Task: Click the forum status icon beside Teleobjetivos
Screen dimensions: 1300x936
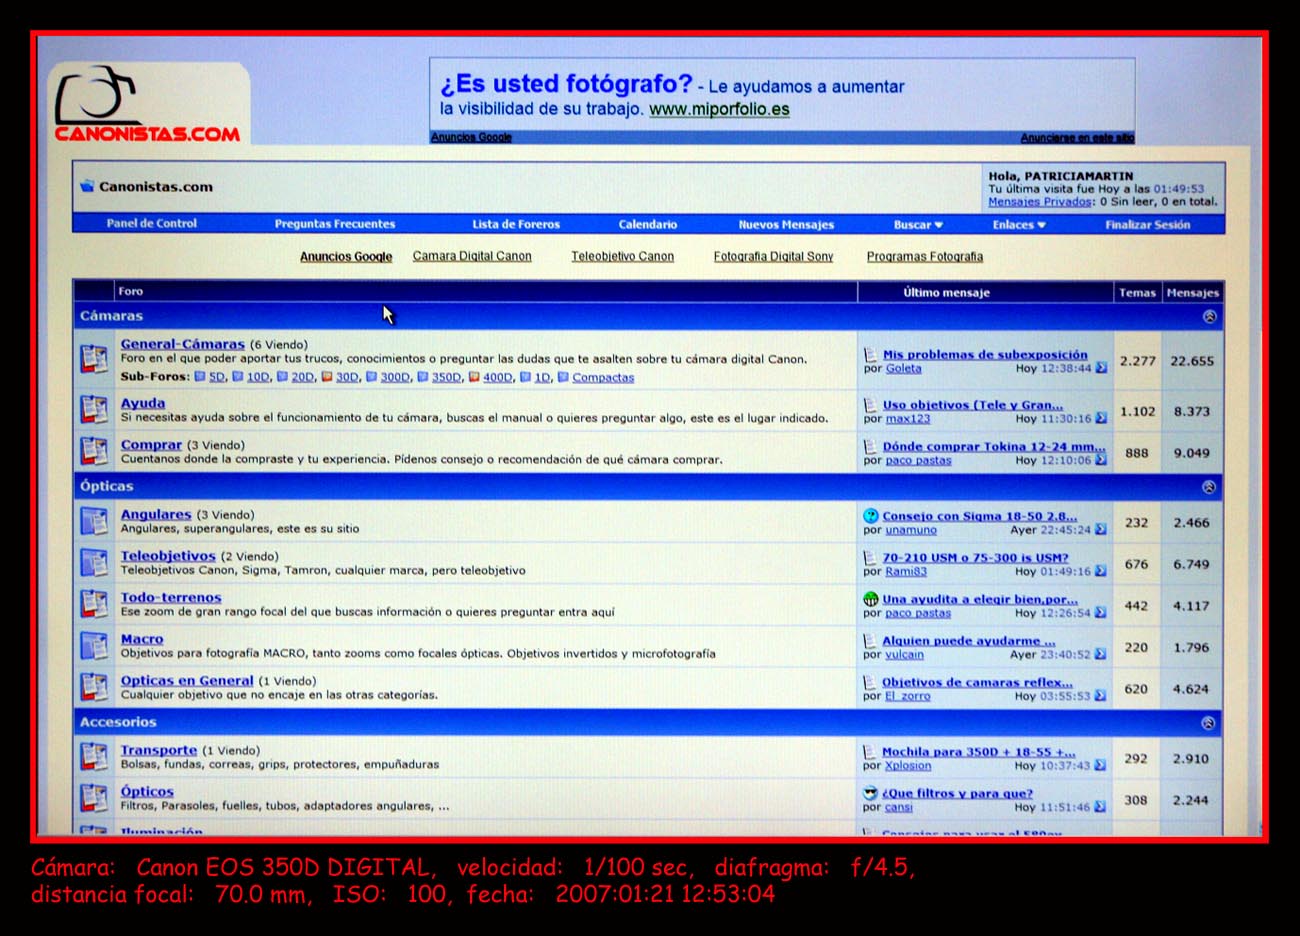Action: [x=94, y=563]
